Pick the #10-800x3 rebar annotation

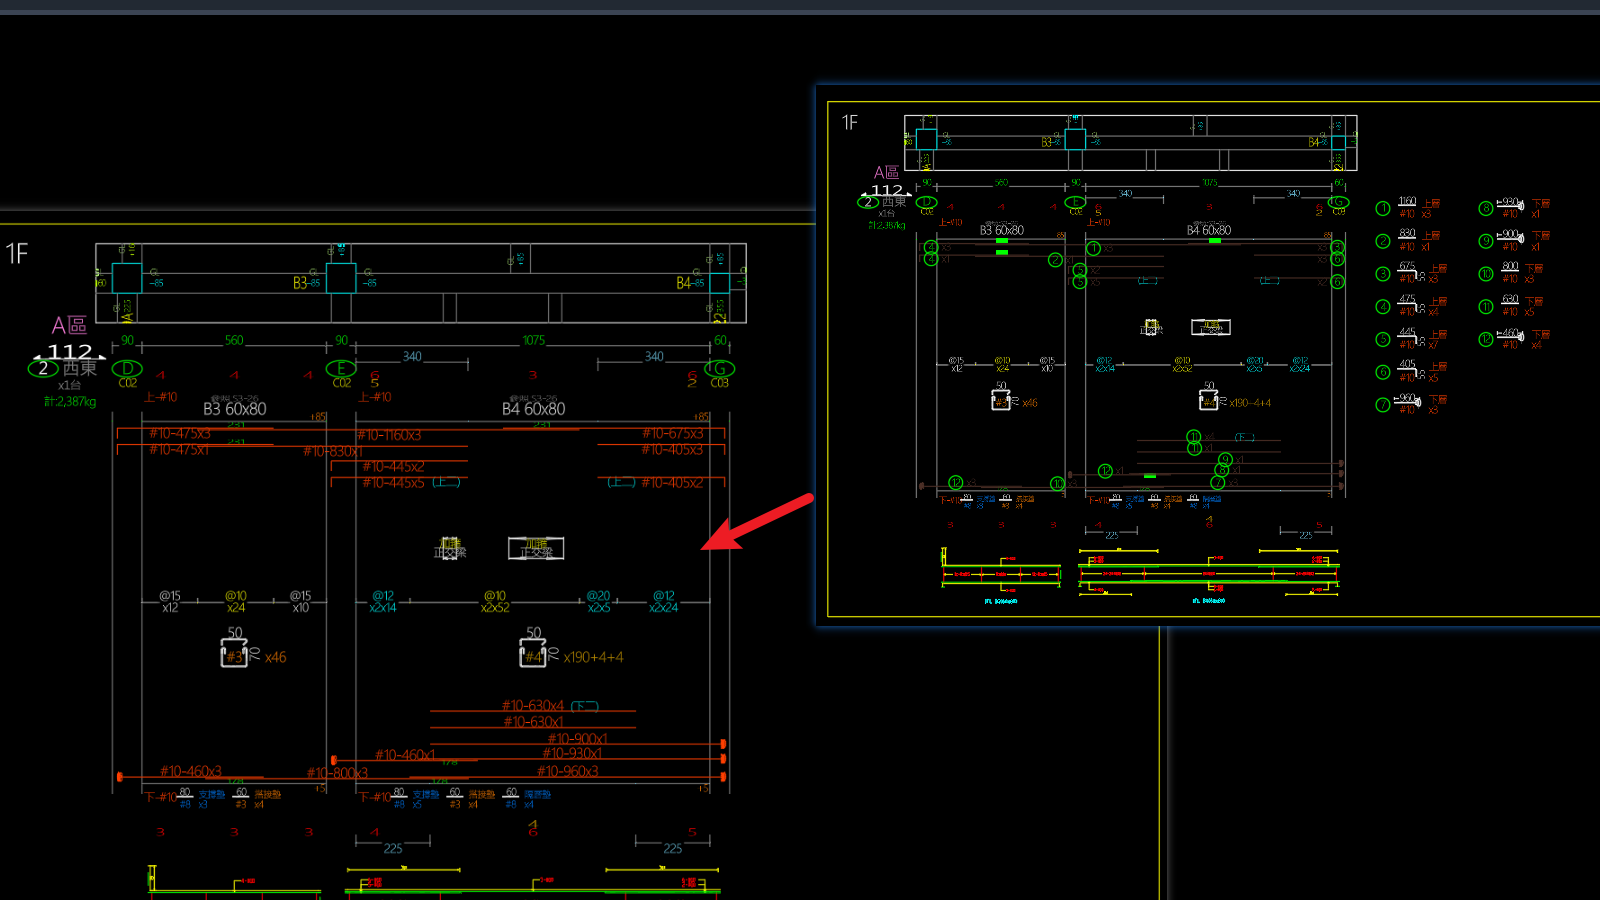pyautogui.click(x=337, y=773)
